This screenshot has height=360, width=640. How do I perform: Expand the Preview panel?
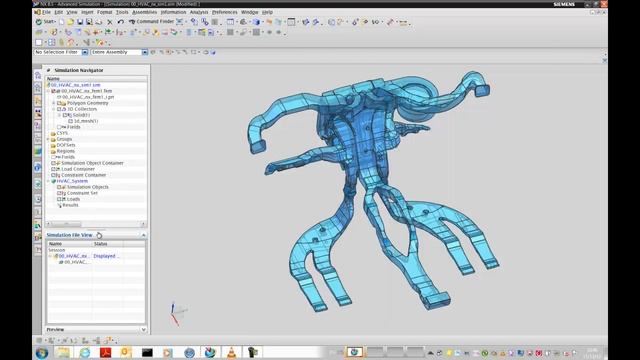[x=143, y=329]
